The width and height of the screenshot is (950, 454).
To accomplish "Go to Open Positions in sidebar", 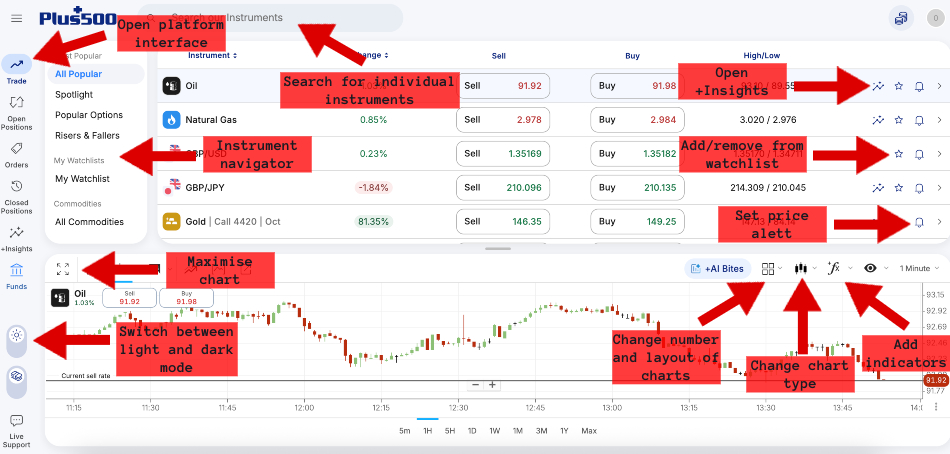I will click(17, 113).
